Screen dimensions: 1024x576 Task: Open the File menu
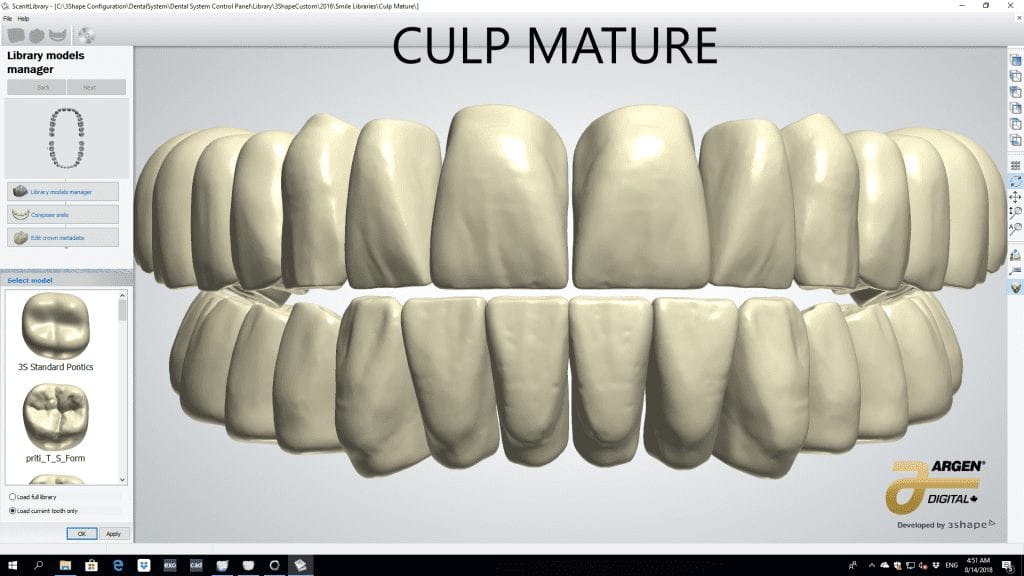[8, 18]
